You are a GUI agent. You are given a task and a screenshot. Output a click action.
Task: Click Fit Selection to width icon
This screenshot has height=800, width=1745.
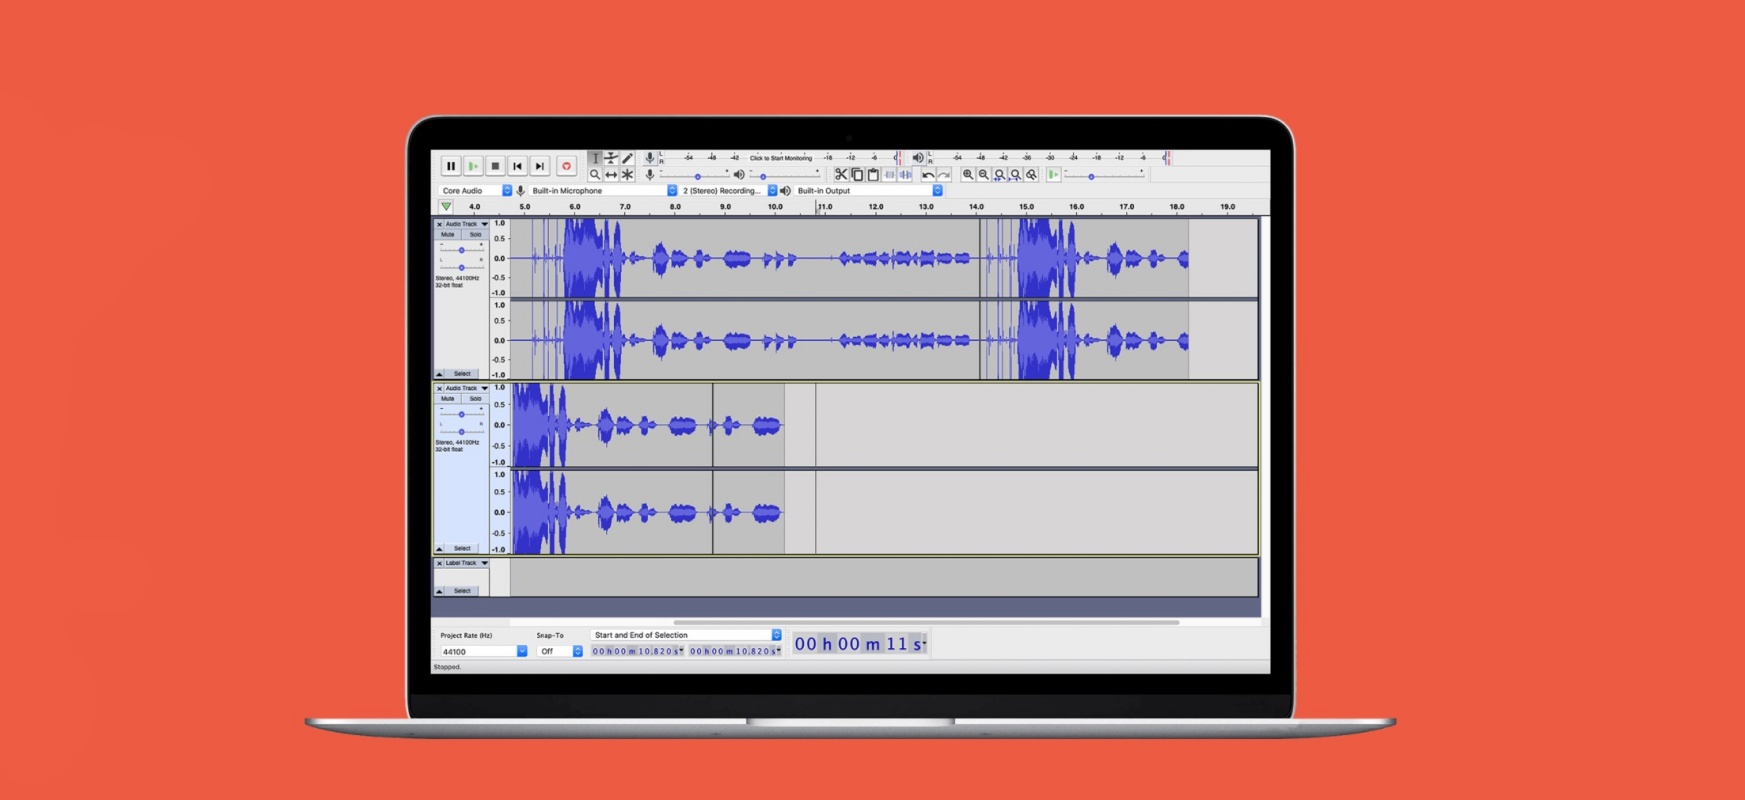[x=999, y=174]
